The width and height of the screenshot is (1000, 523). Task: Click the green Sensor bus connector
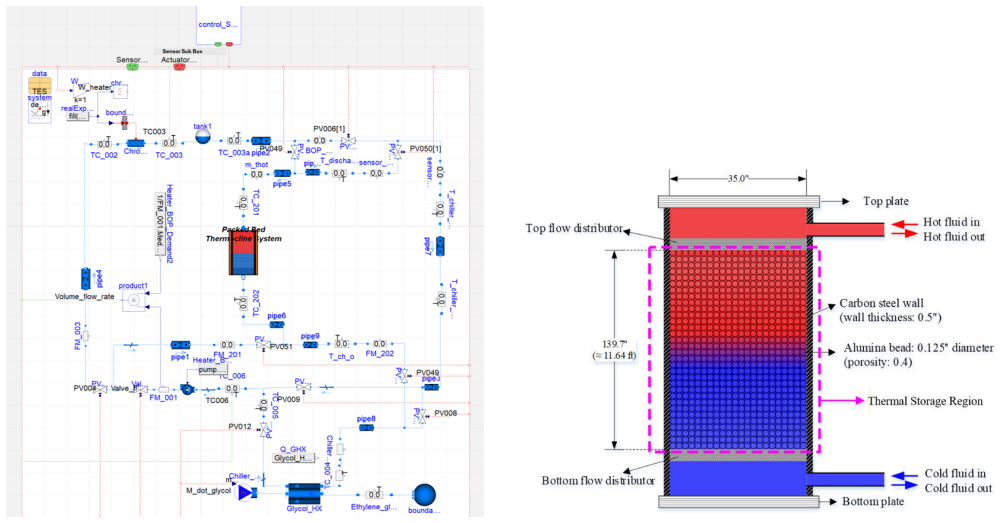pos(132,67)
